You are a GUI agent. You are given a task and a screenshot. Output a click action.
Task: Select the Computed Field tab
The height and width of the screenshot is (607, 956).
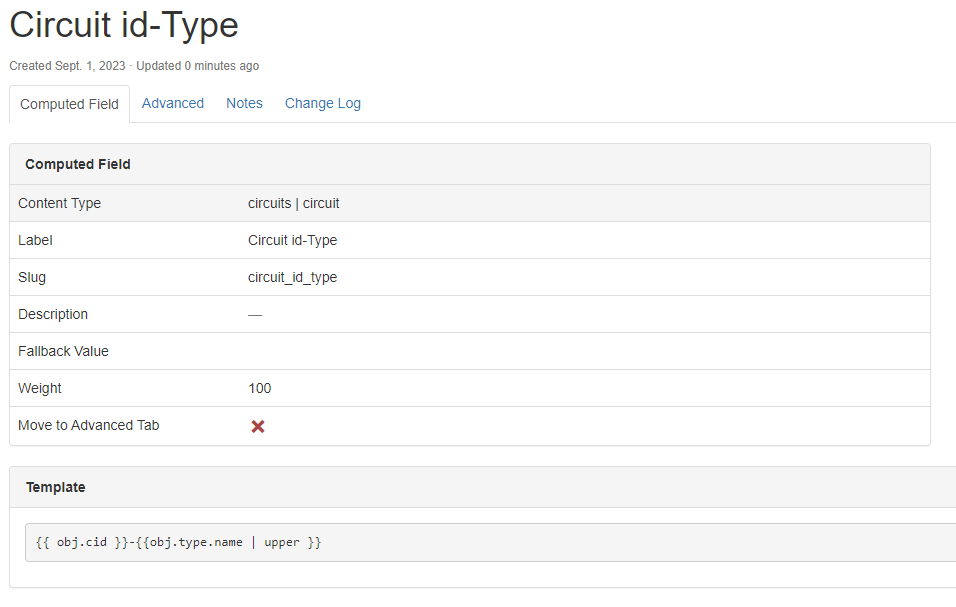tap(69, 104)
